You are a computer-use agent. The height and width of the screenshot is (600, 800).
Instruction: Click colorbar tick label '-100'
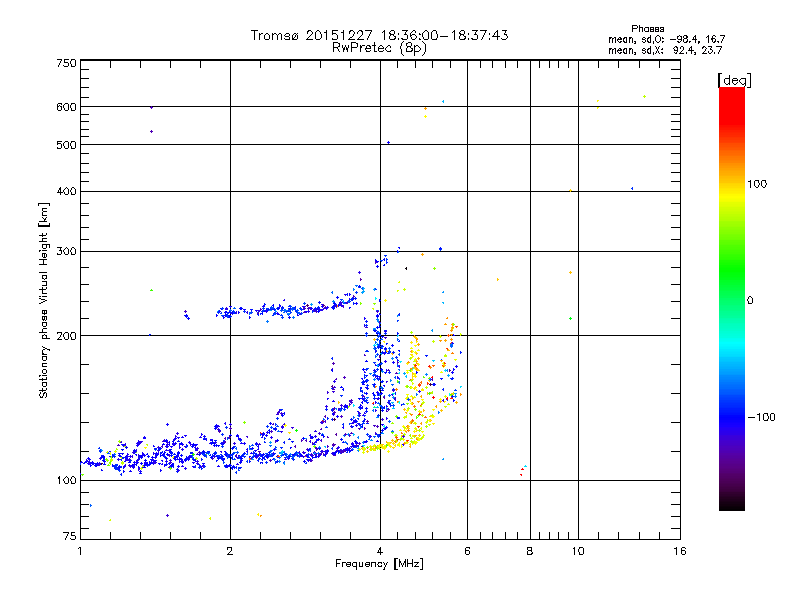(x=761, y=417)
